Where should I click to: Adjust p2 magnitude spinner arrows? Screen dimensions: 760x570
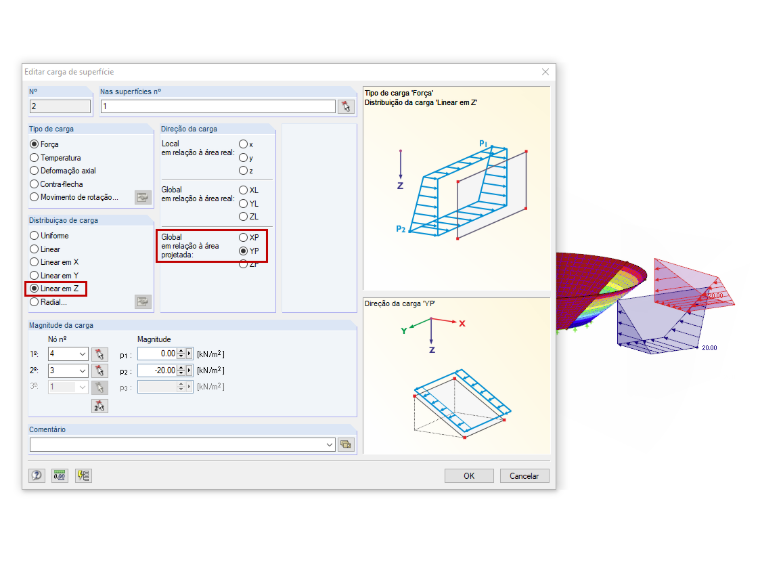[181, 370]
